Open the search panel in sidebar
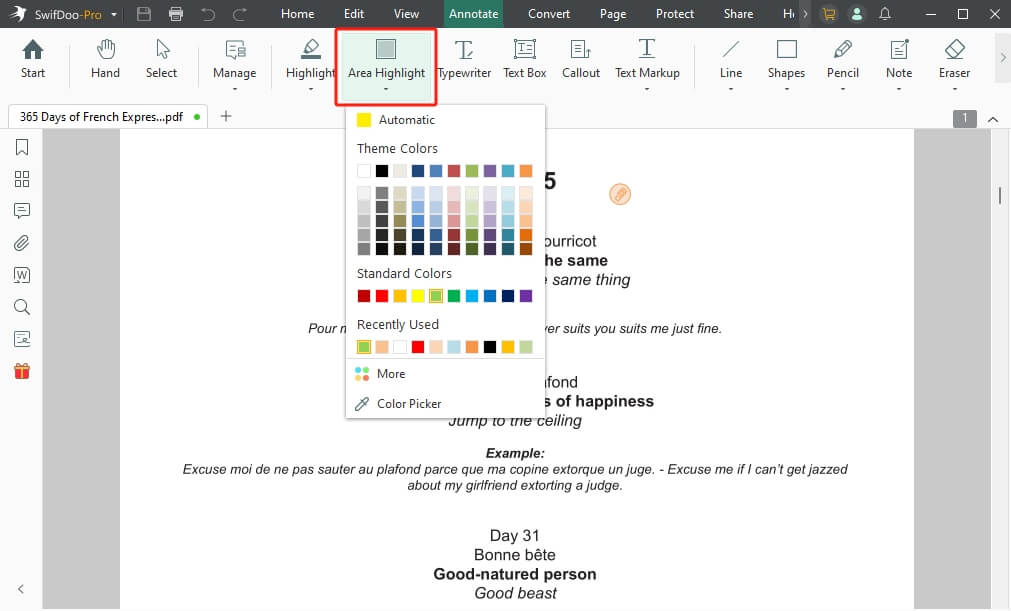This screenshot has height=611, width=1011. point(22,307)
